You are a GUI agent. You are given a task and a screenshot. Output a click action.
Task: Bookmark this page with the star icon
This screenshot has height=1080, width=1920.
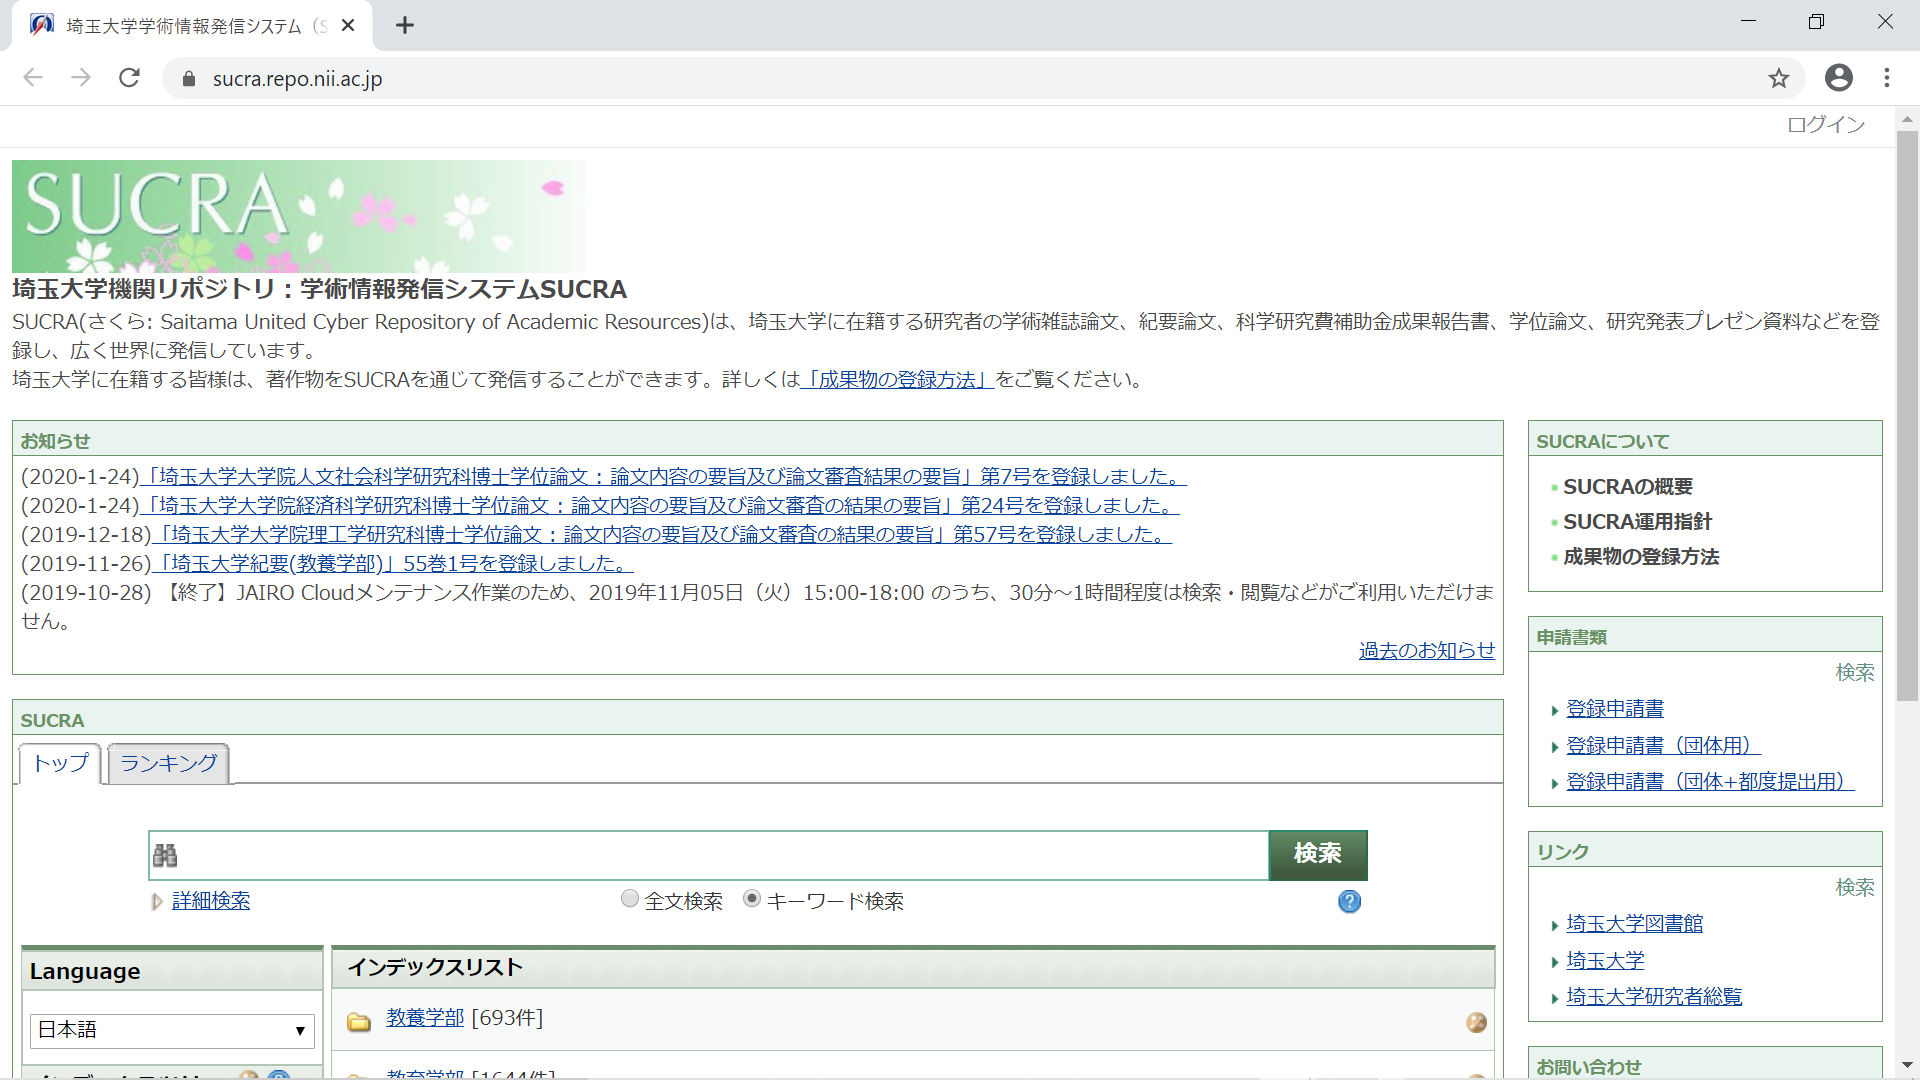(1778, 78)
